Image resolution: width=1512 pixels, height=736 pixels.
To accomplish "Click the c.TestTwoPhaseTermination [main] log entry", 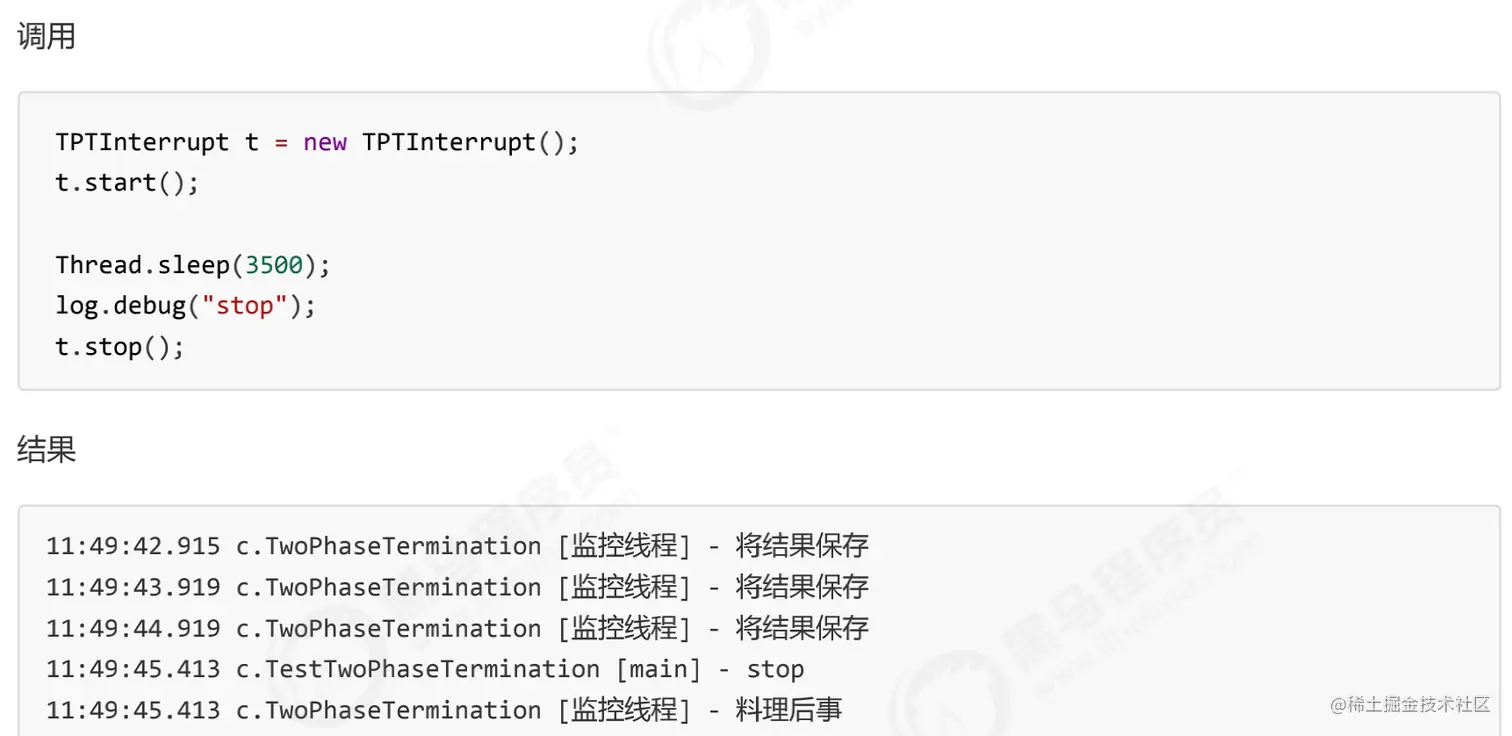I will point(462,669).
